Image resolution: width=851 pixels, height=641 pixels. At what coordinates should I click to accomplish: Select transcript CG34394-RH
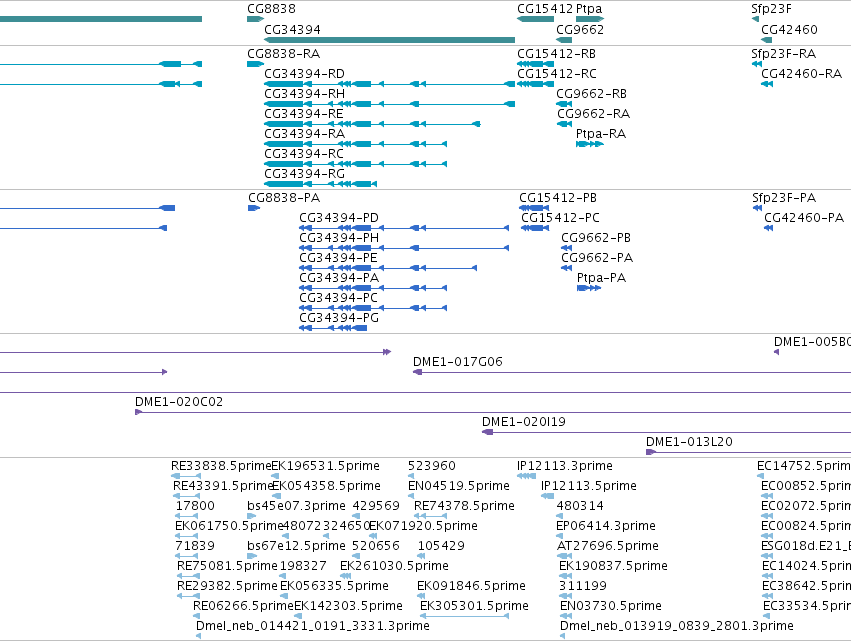(x=304, y=93)
